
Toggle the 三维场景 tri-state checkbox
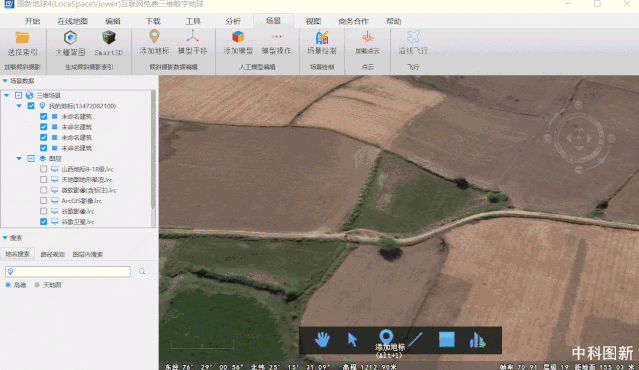click(x=18, y=95)
